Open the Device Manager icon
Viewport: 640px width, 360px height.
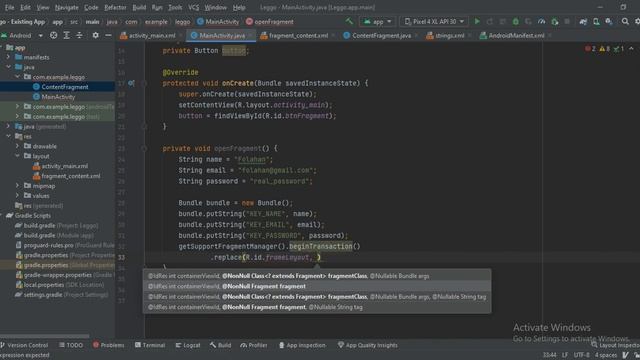click(596, 21)
